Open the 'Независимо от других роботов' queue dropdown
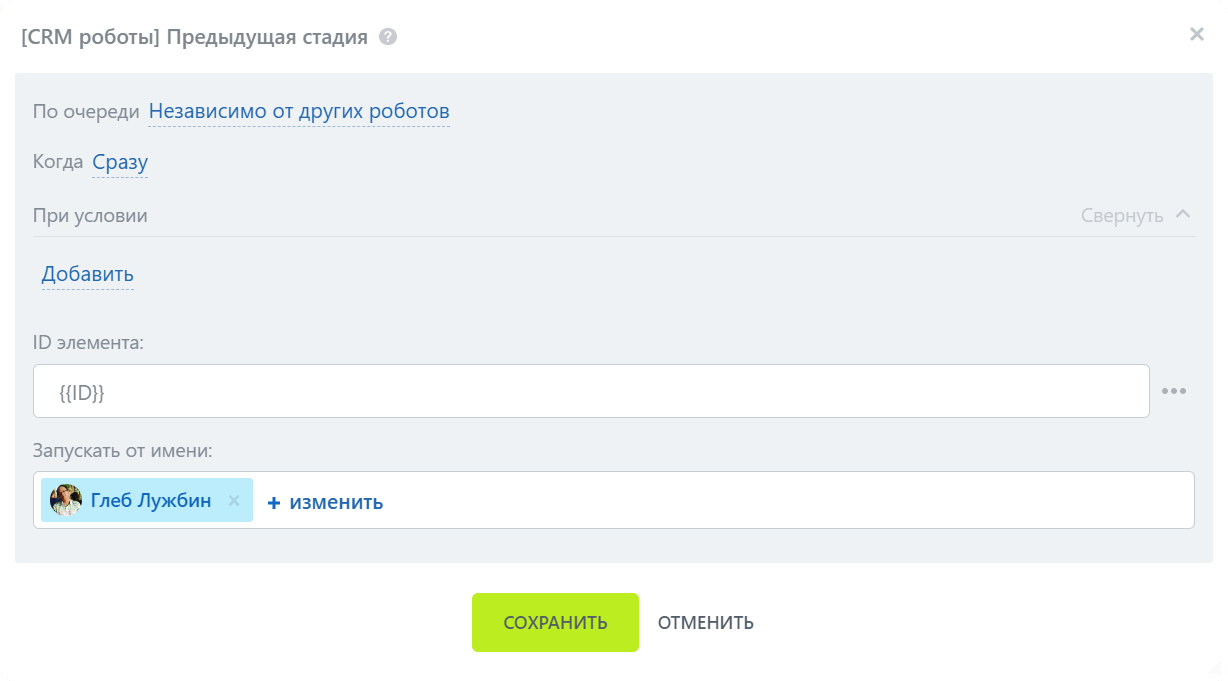Image resolution: width=1228 pixels, height=681 pixels. coord(299,111)
